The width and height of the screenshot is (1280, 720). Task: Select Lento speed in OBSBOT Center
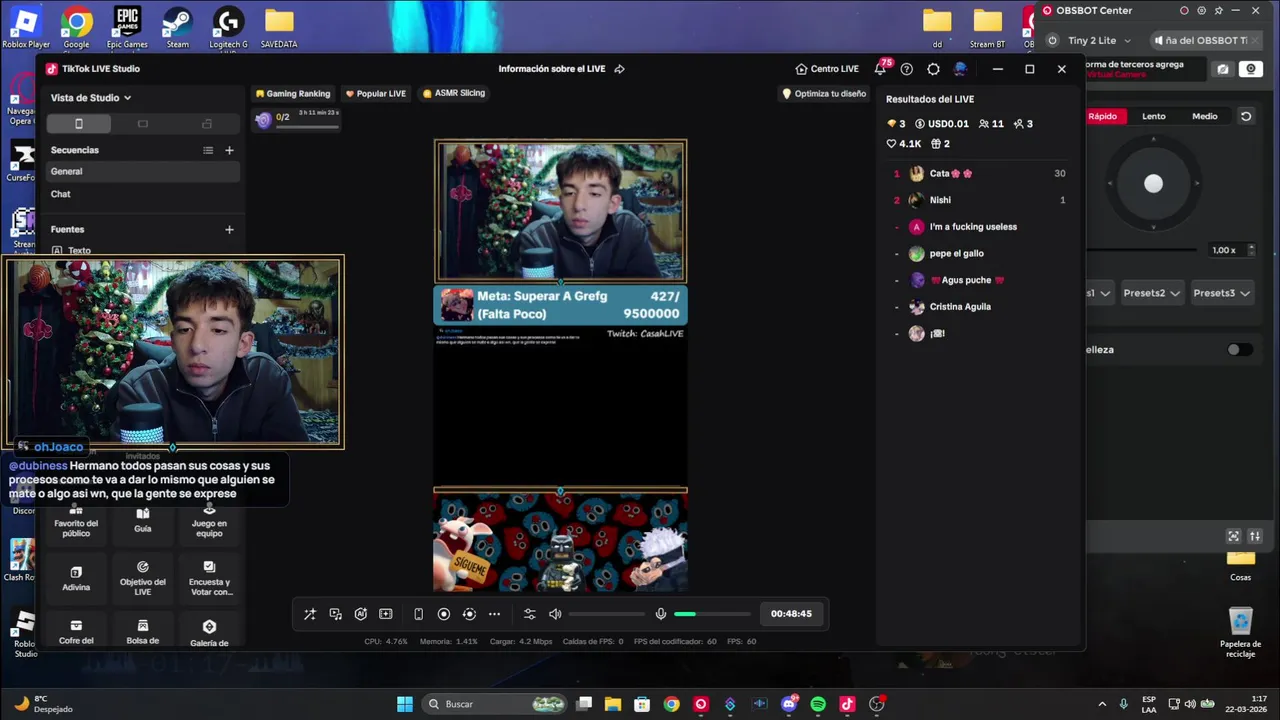click(x=1154, y=116)
